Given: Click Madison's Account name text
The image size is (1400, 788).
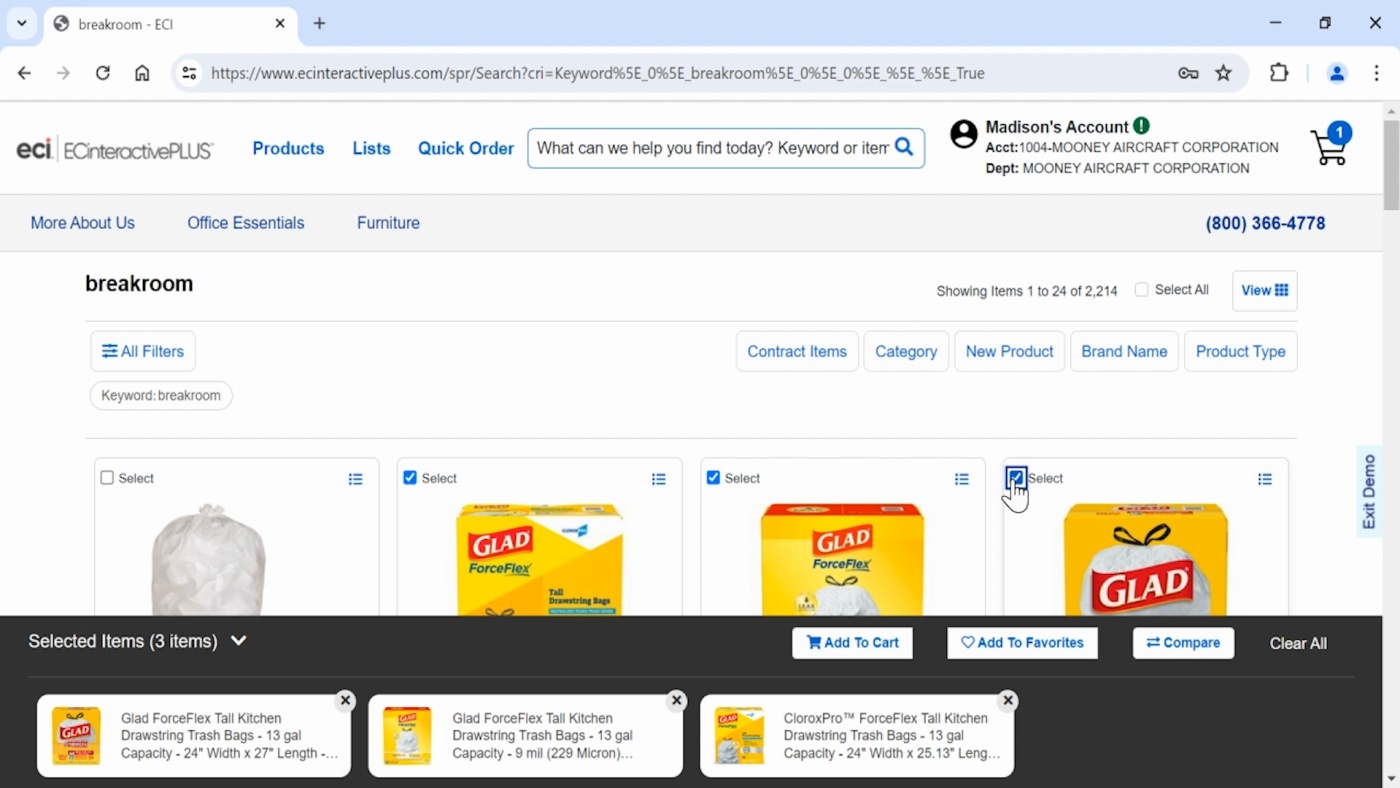Looking at the screenshot, I should [x=1057, y=127].
